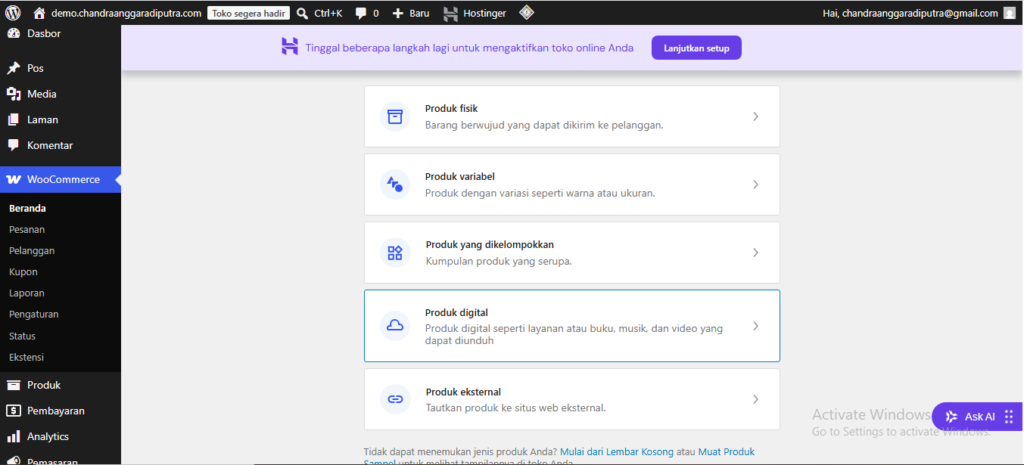Click the Media icon in sidebar

[14, 94]
